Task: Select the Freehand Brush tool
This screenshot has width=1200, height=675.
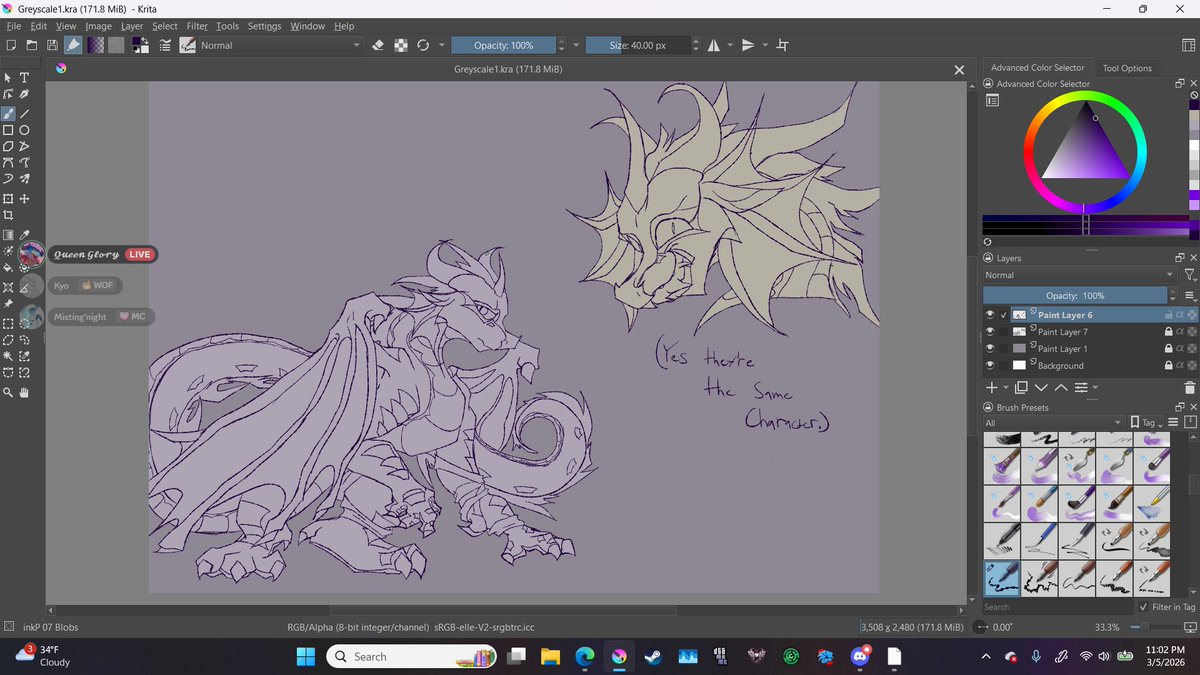Action: click(8, 114)
